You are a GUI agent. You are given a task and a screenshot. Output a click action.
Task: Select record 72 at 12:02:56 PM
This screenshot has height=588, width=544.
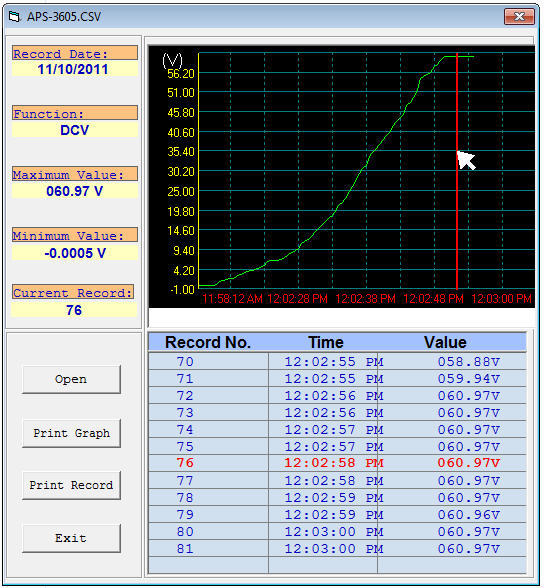pyautogui.click(x=337, y=396)
